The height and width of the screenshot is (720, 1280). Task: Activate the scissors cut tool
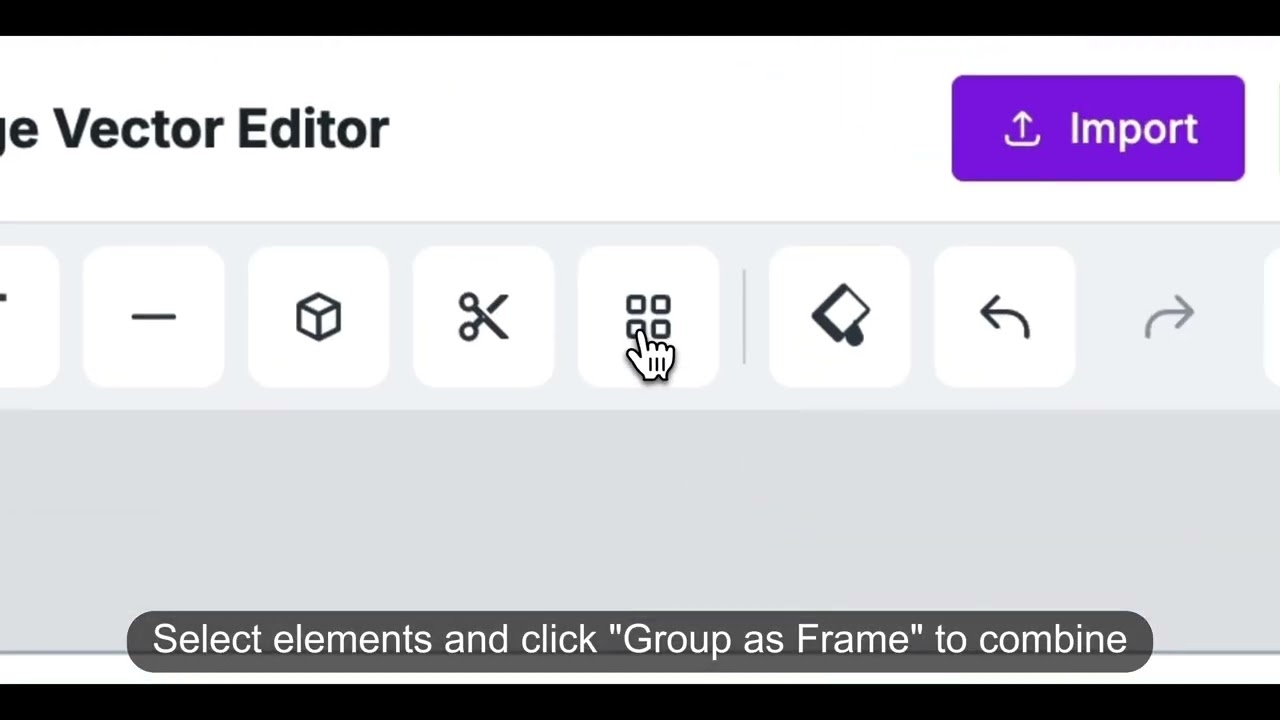click(483, 317)
